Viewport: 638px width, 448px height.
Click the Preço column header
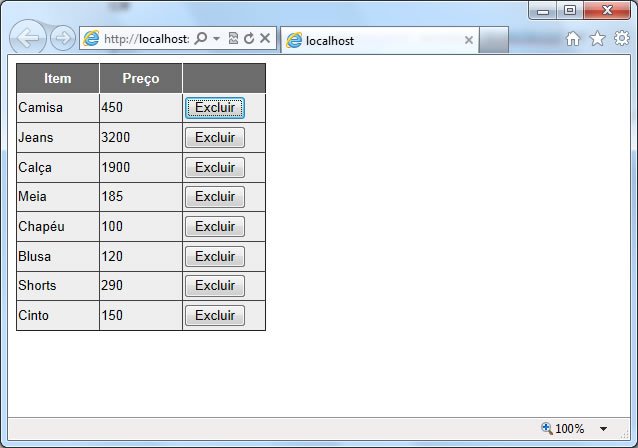pyautogui.click(x=141, y=78)
